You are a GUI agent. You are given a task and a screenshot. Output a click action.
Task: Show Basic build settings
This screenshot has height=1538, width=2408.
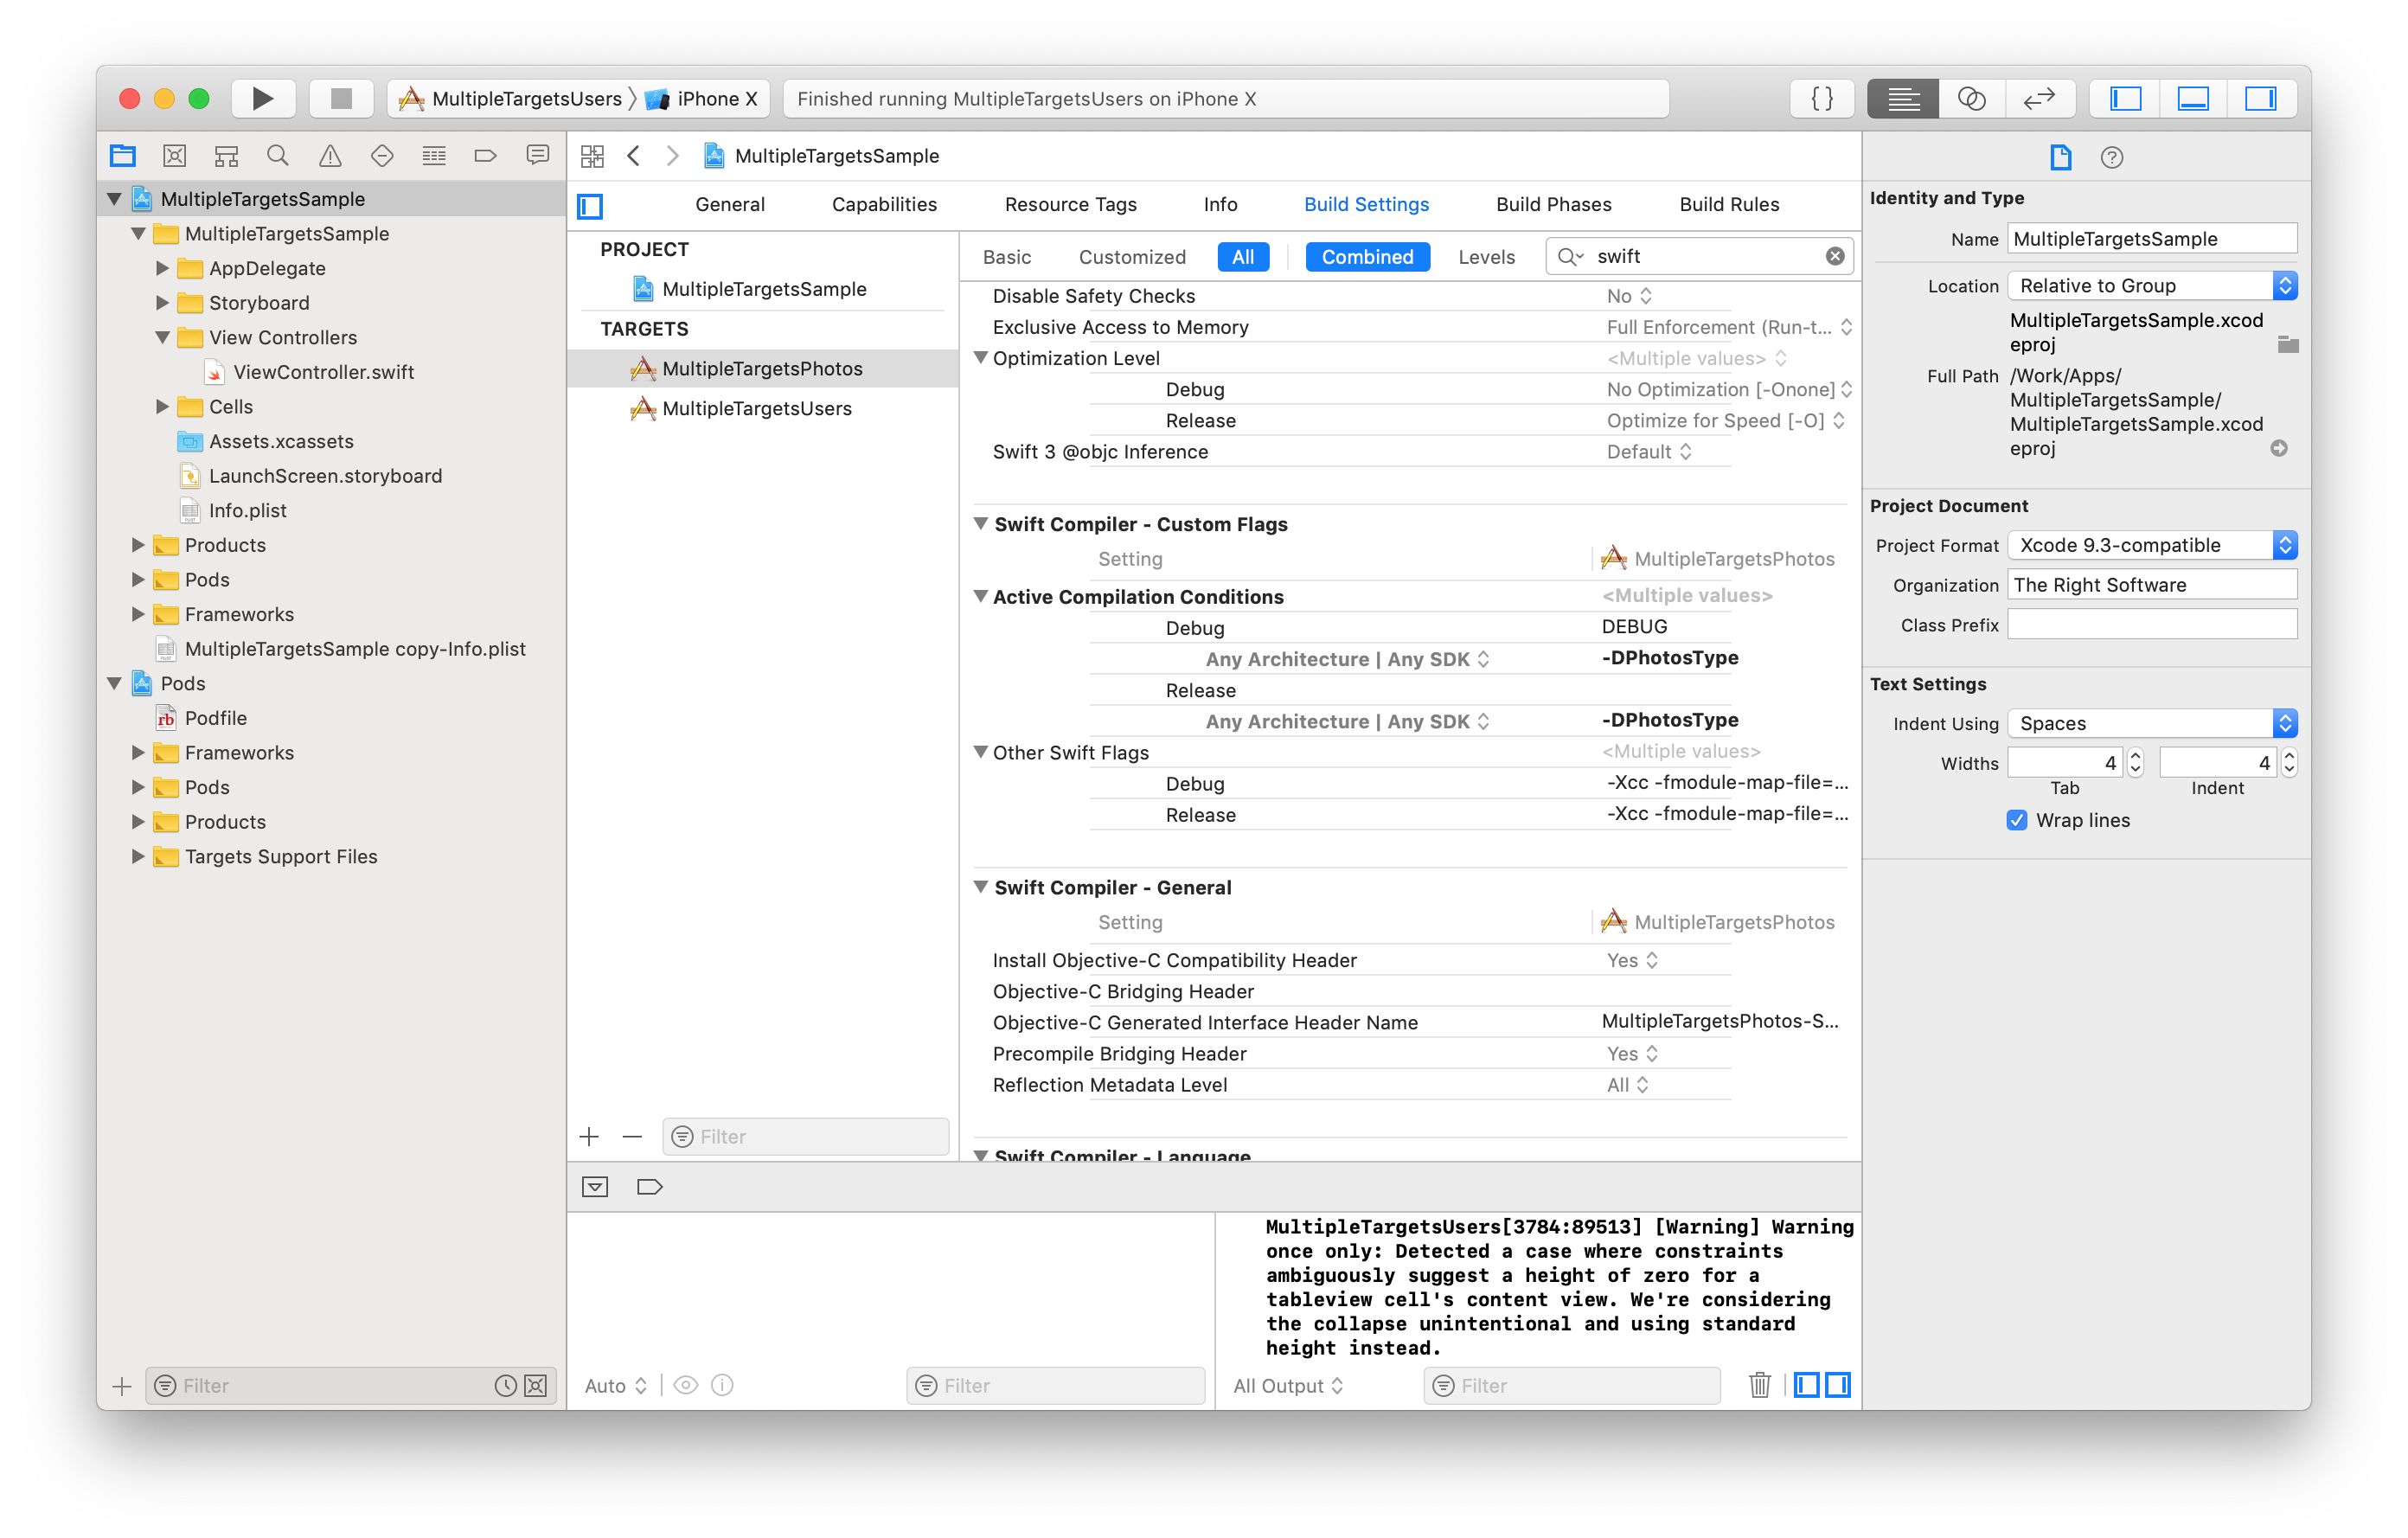[1006, 257]
